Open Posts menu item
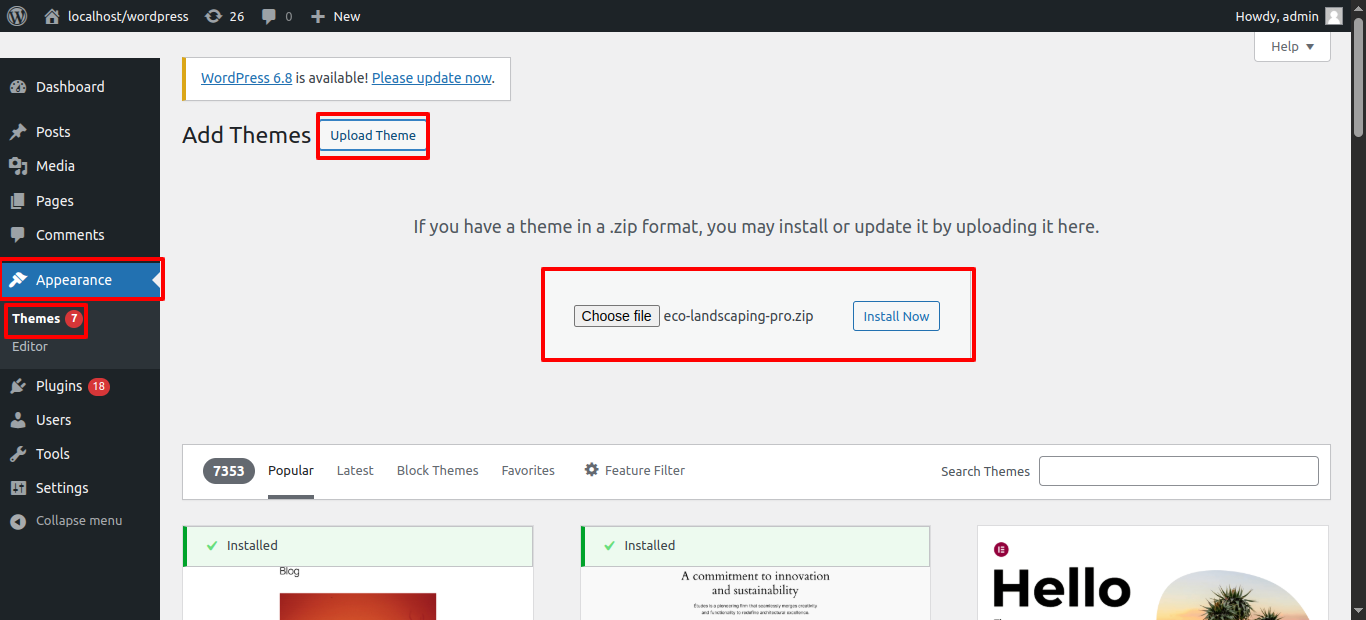 [x=80, y=132]
